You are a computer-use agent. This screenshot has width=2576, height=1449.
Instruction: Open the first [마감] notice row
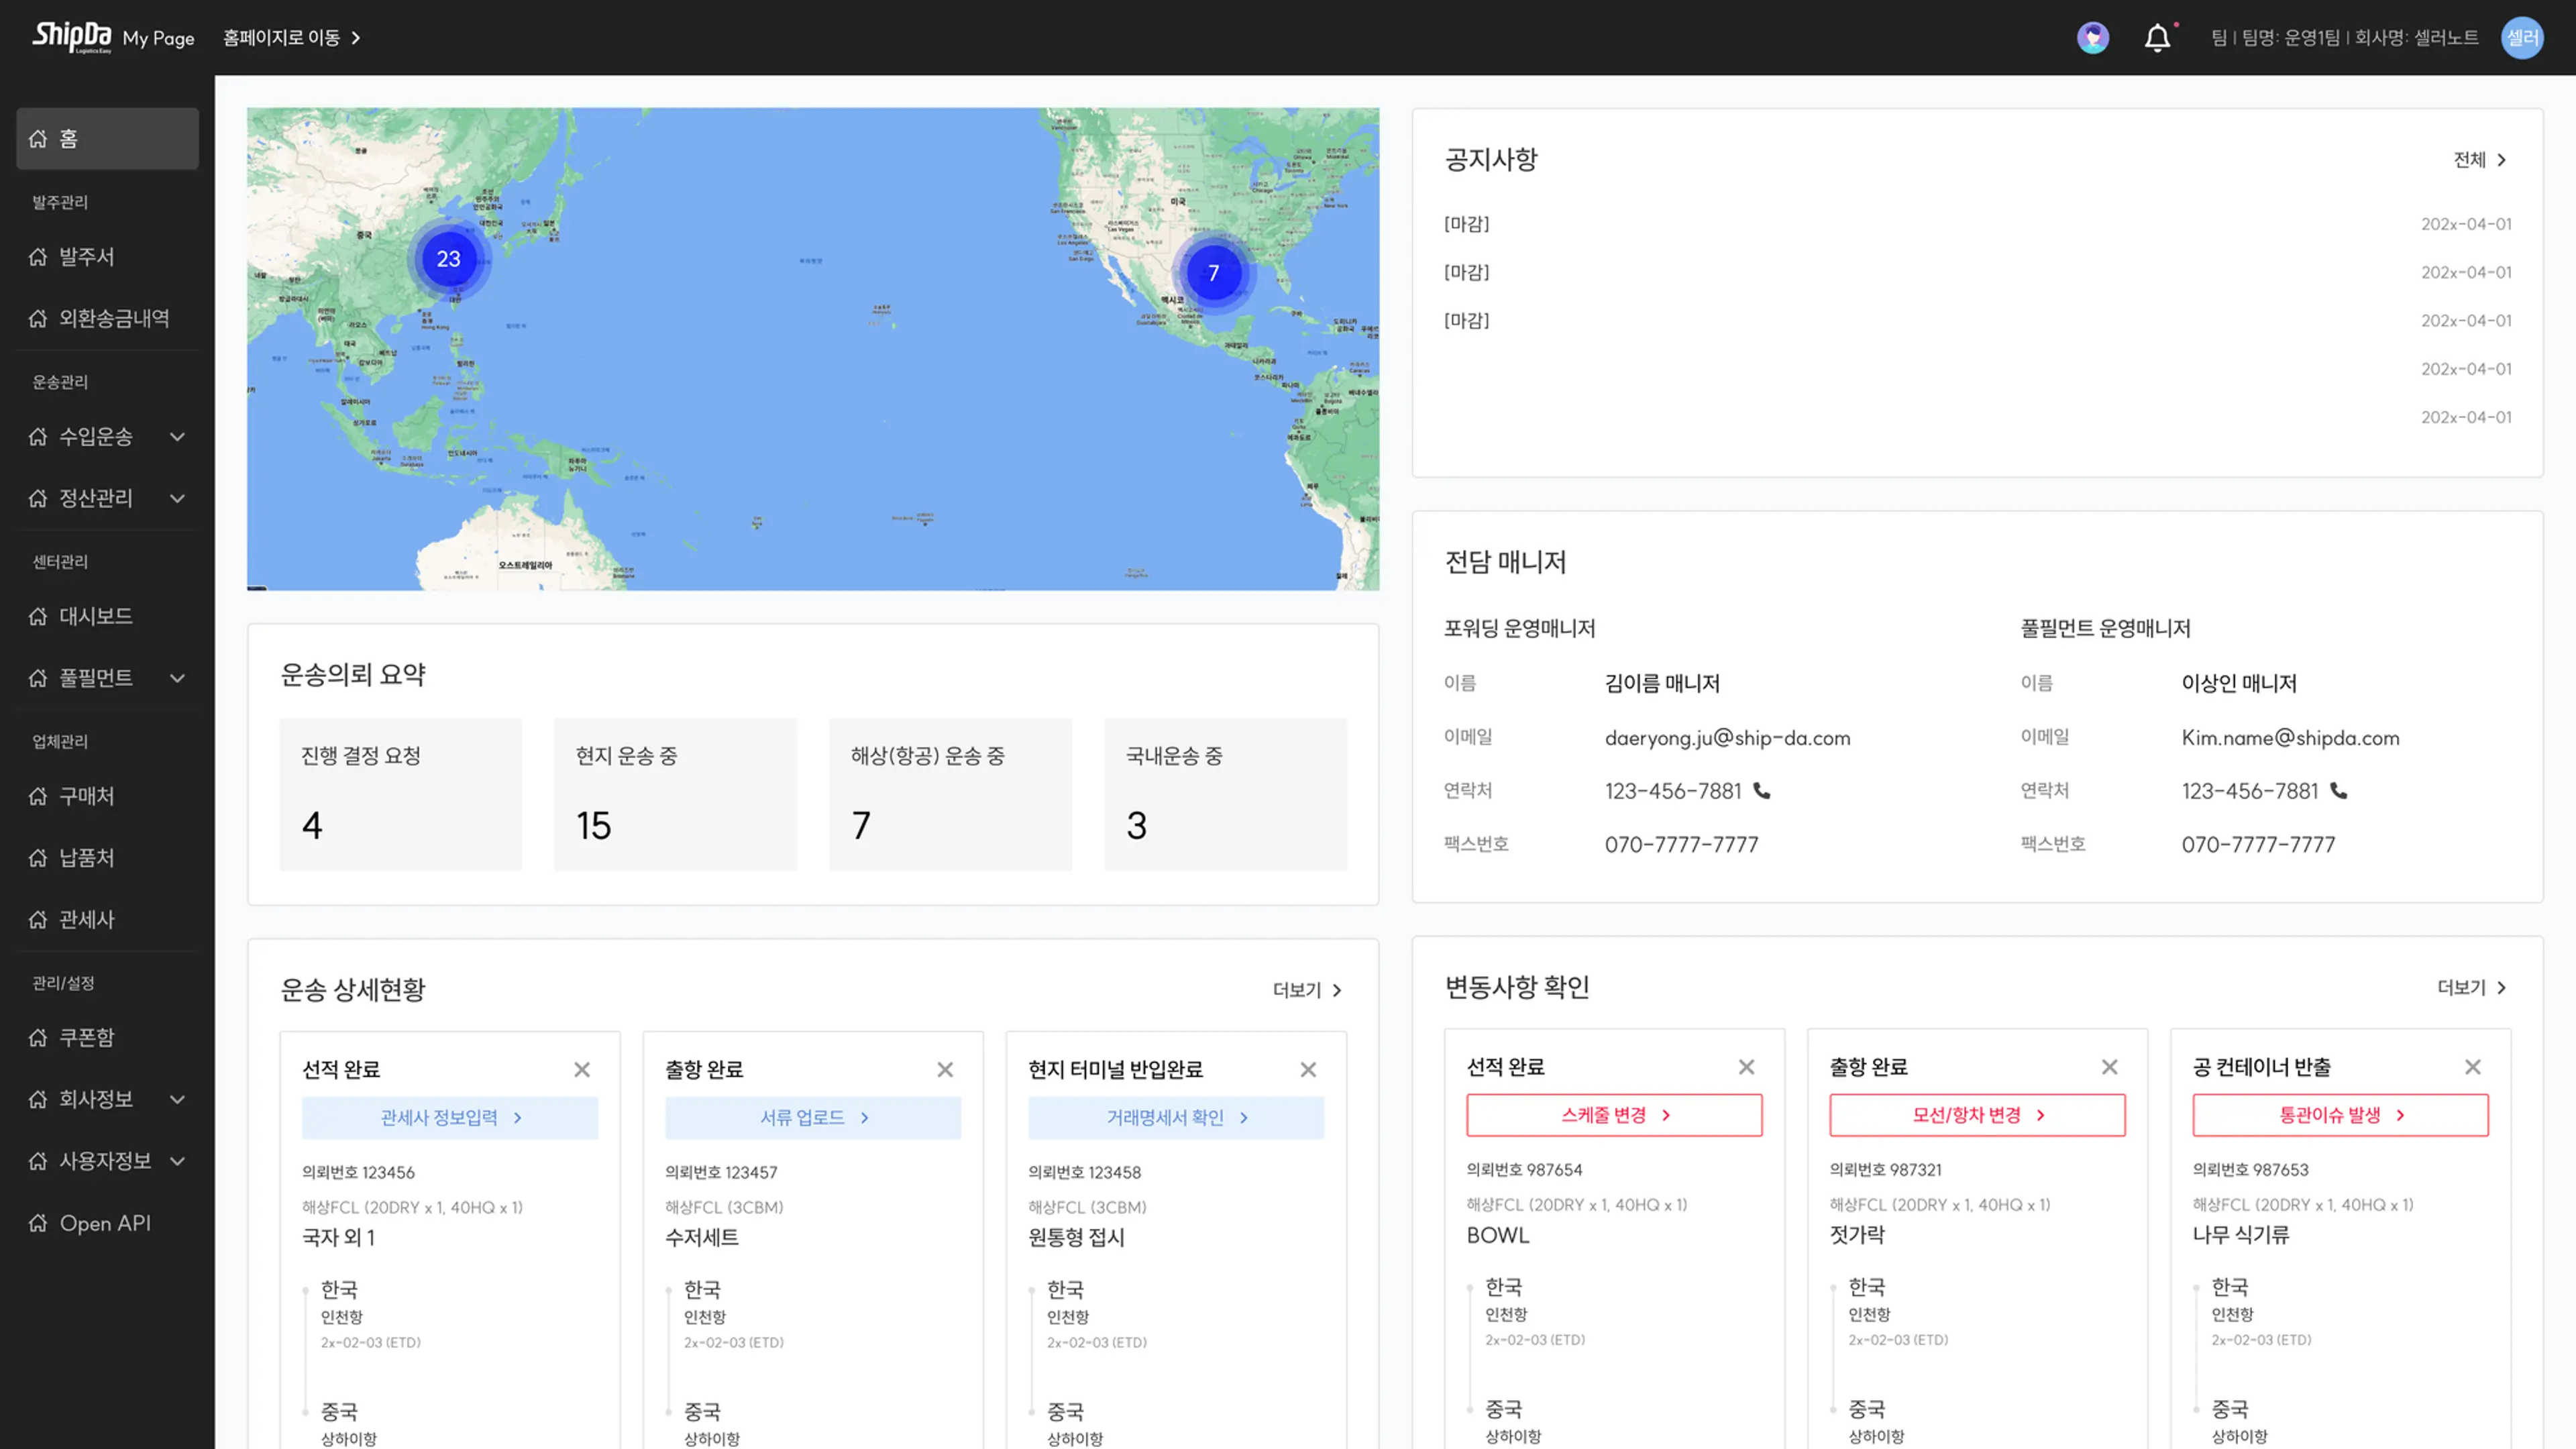pyautogui.click(x=1977, y=224)
